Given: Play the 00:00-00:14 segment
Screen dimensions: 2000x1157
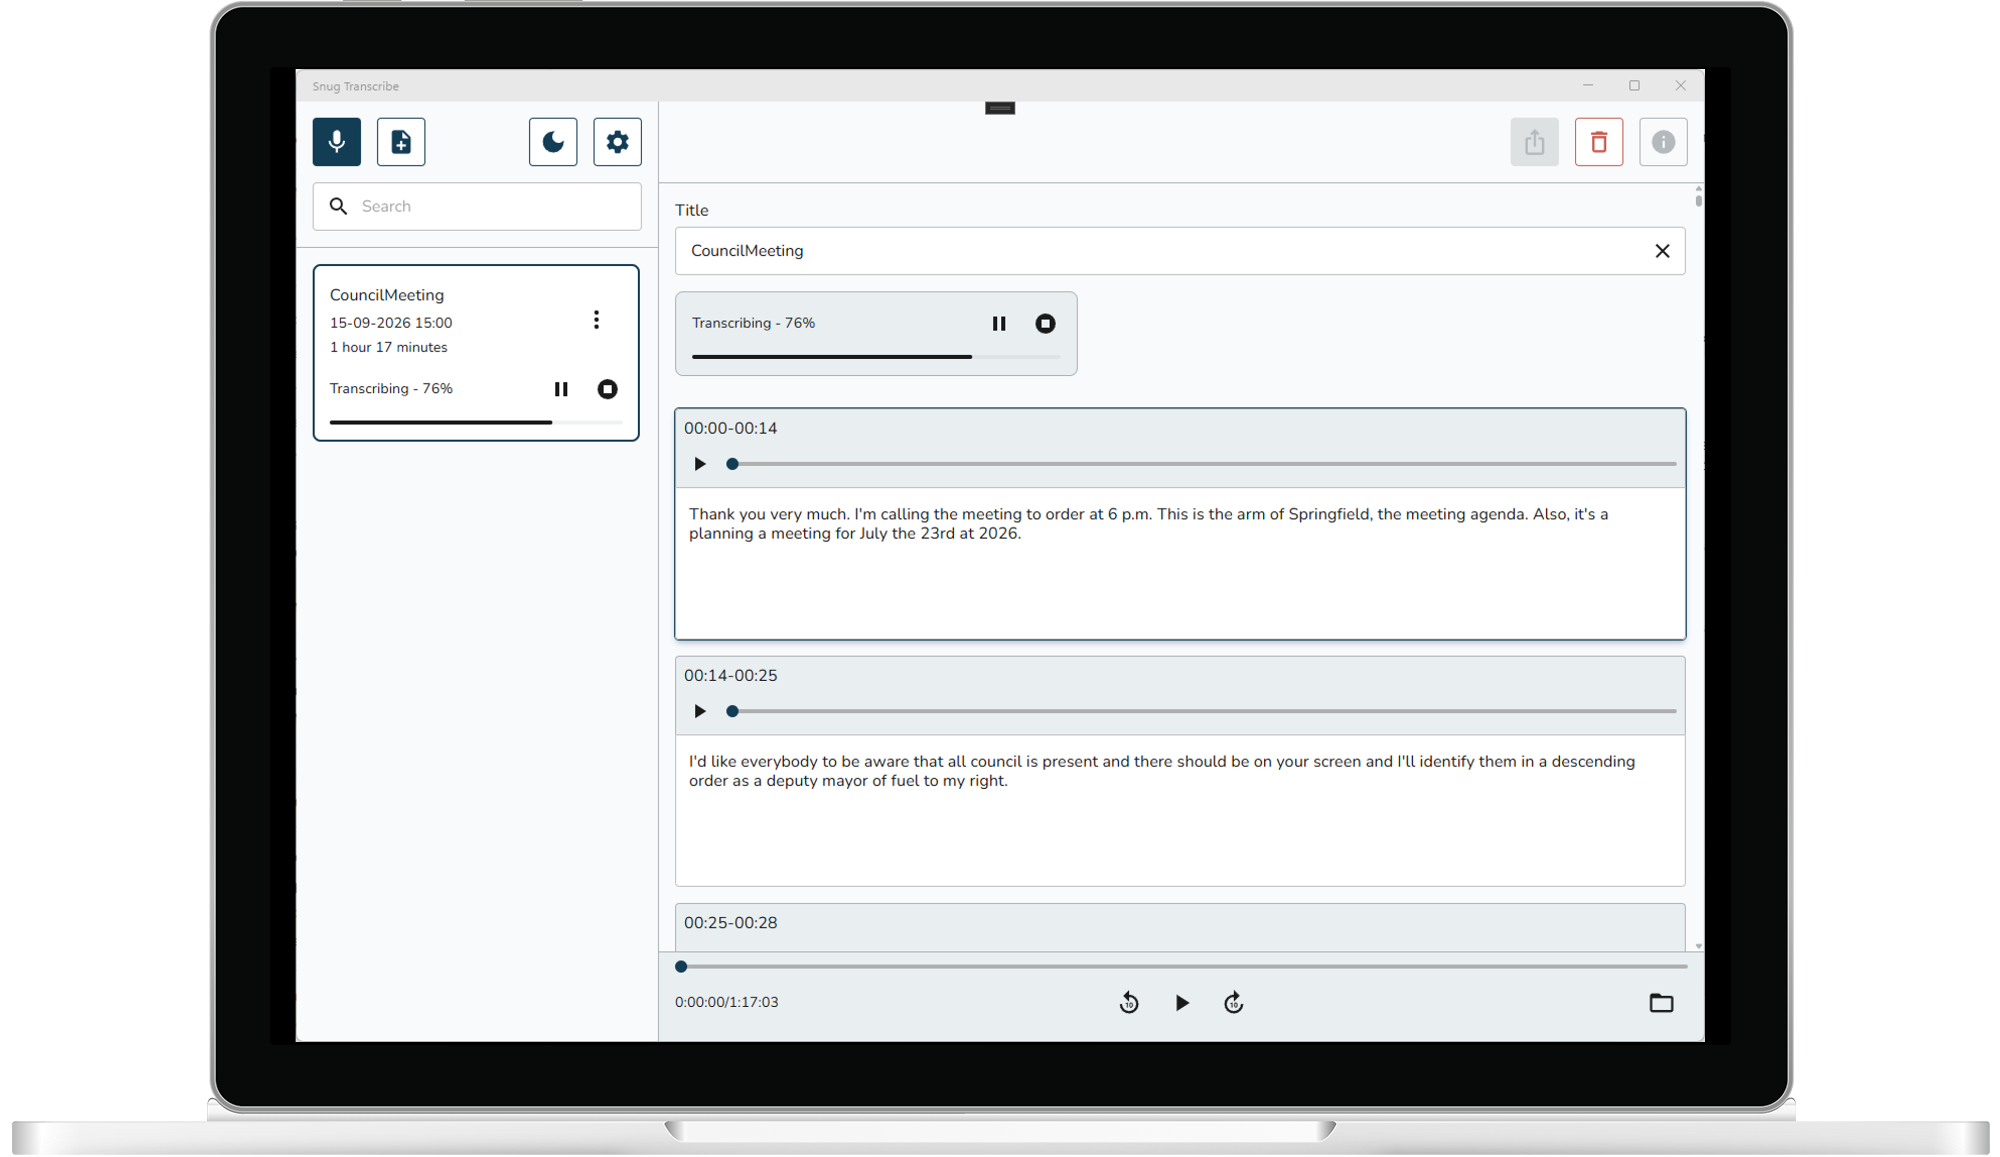Looking at the screenshot, I should [x=700, y=464].
